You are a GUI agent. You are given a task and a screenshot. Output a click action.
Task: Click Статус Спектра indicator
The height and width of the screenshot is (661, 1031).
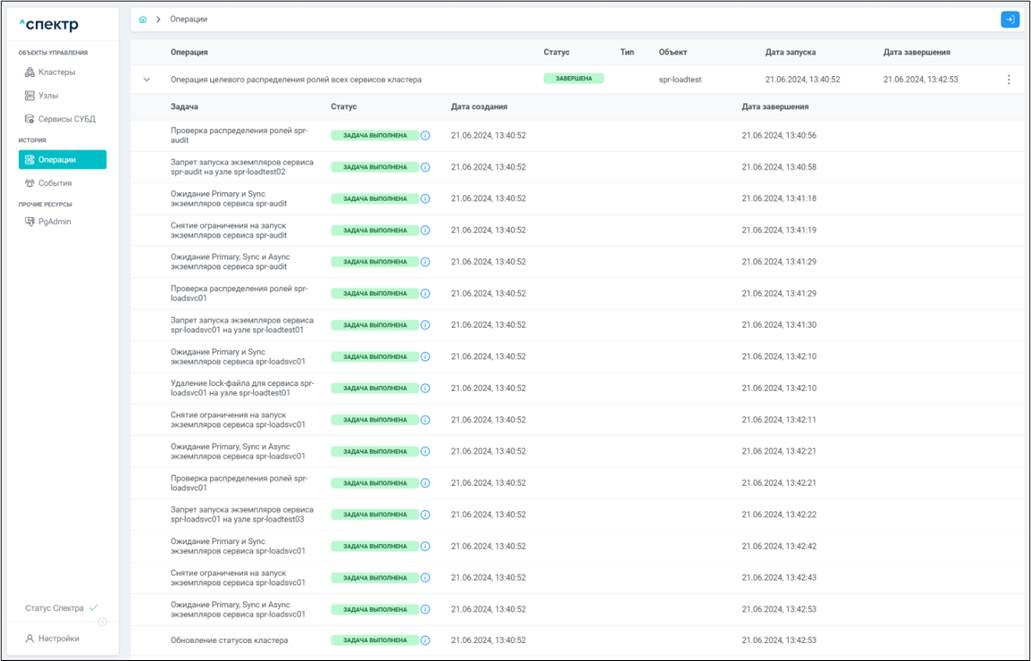click(x=60, y=608)
